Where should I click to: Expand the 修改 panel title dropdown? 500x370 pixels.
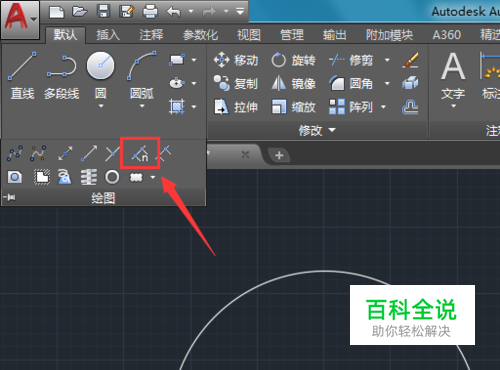click(x=317, y=130)
